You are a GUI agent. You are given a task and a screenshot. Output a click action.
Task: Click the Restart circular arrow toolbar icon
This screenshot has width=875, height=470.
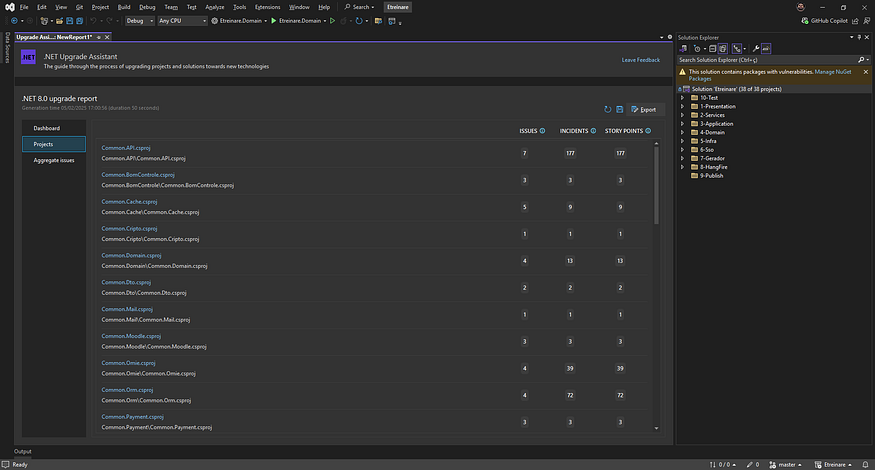pyautogui.click(x=359, y=21)
